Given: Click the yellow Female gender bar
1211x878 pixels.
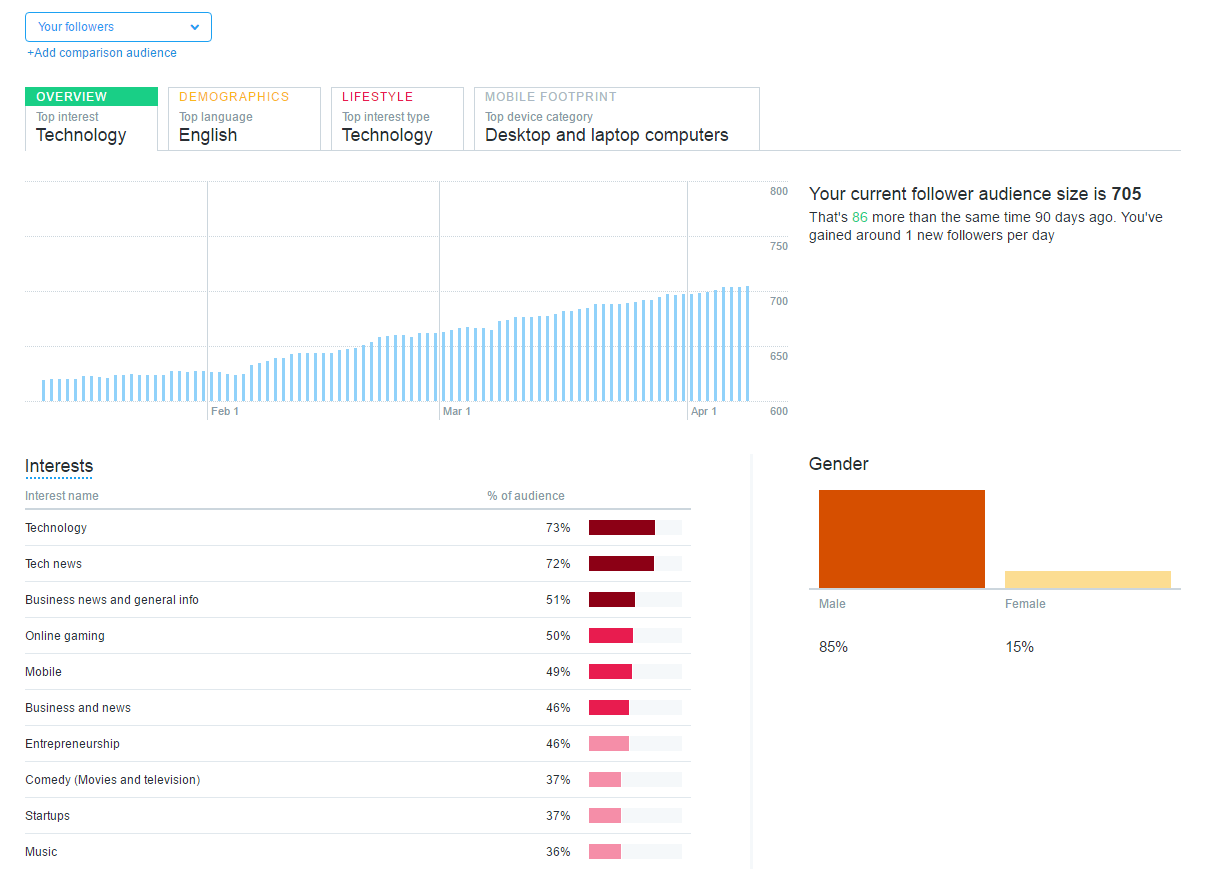Looking at the screenshot, I should tap(1088, 580).
